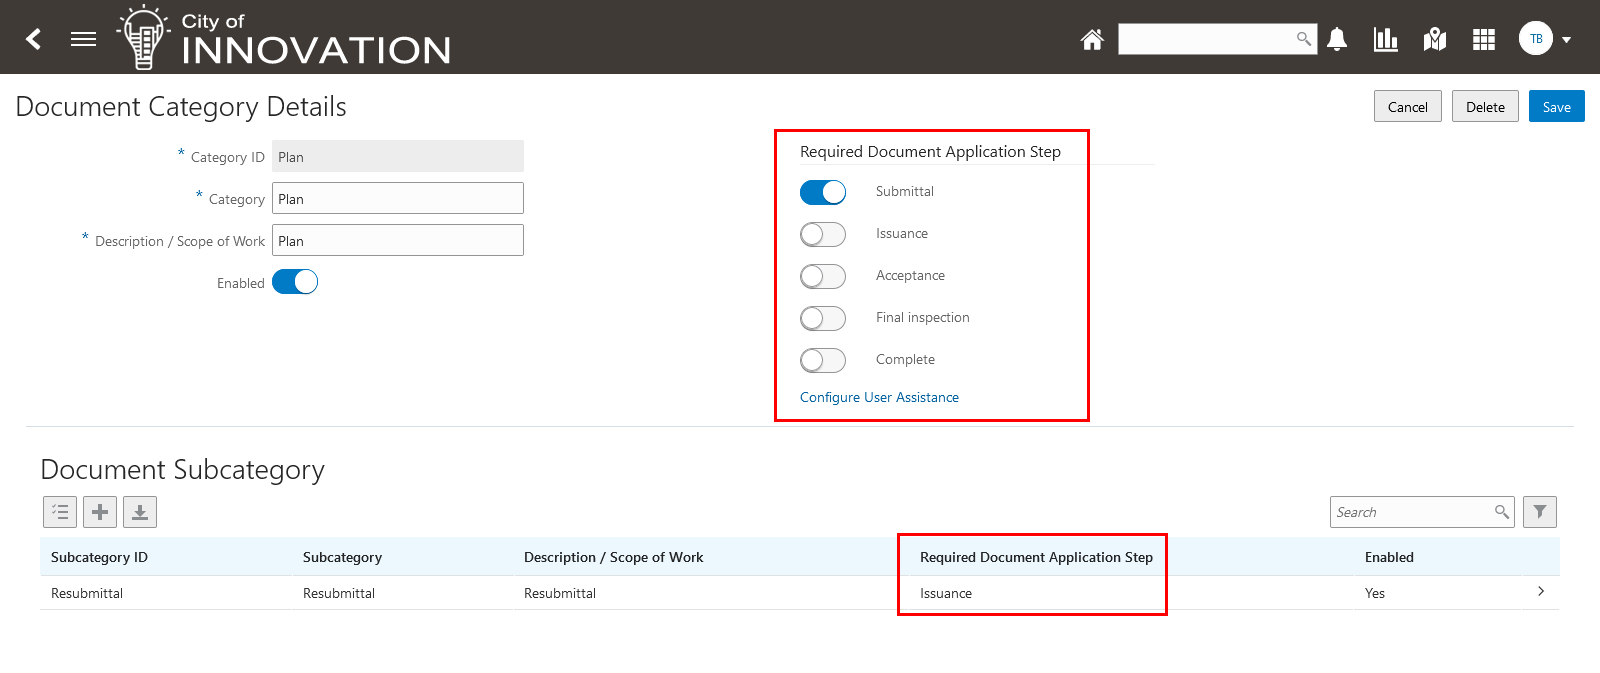Open the grid apps icon

(1484, 39)
